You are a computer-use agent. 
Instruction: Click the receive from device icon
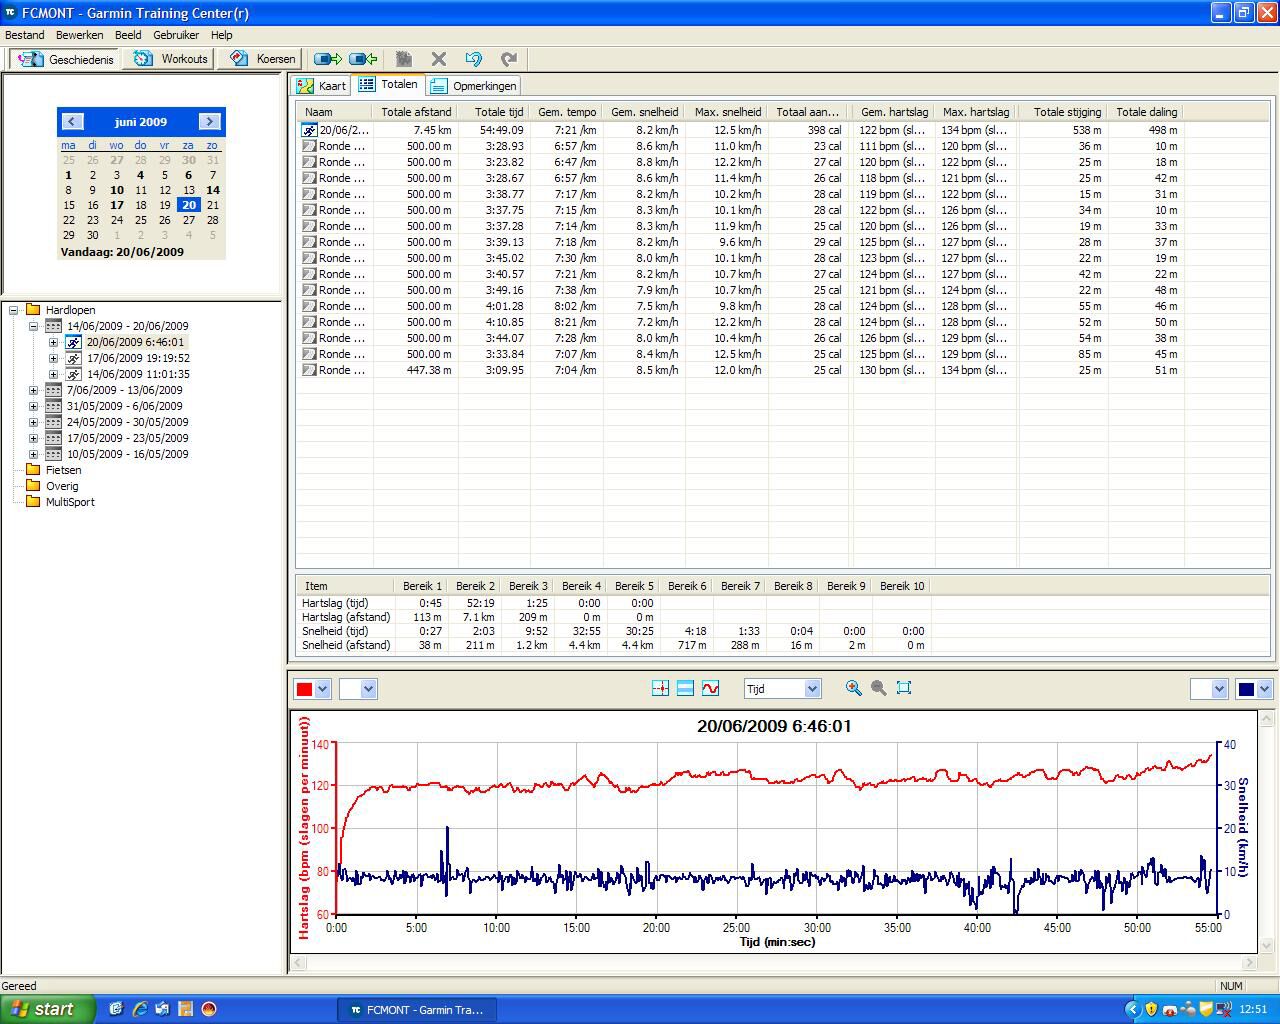pos(362,59)
